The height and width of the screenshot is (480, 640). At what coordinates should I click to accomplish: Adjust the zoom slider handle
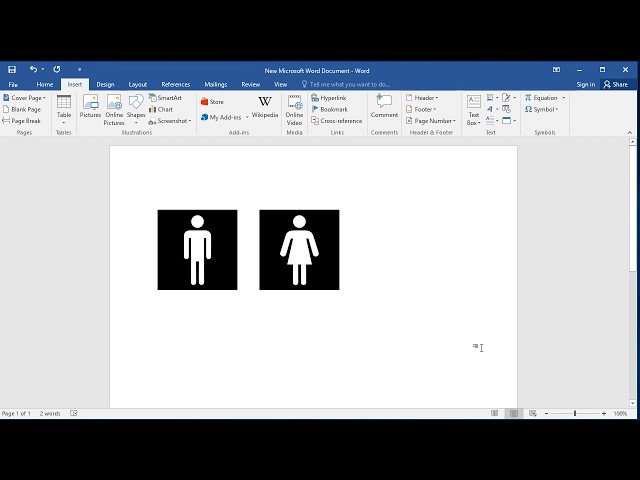(575, 413)
